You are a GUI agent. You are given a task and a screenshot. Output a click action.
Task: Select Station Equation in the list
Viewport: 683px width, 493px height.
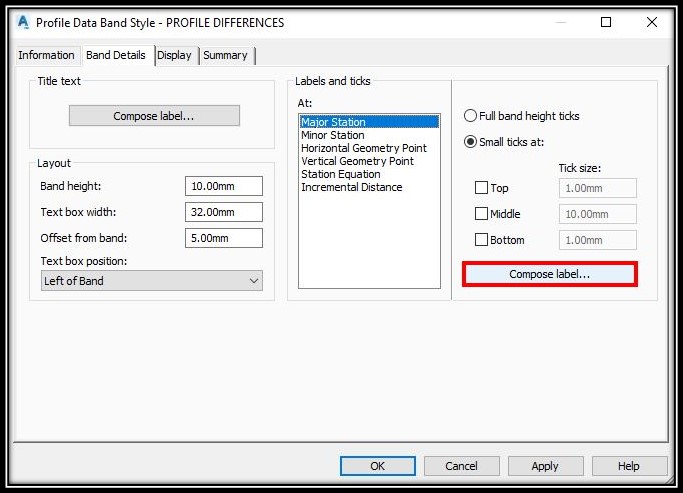[369, 174]
